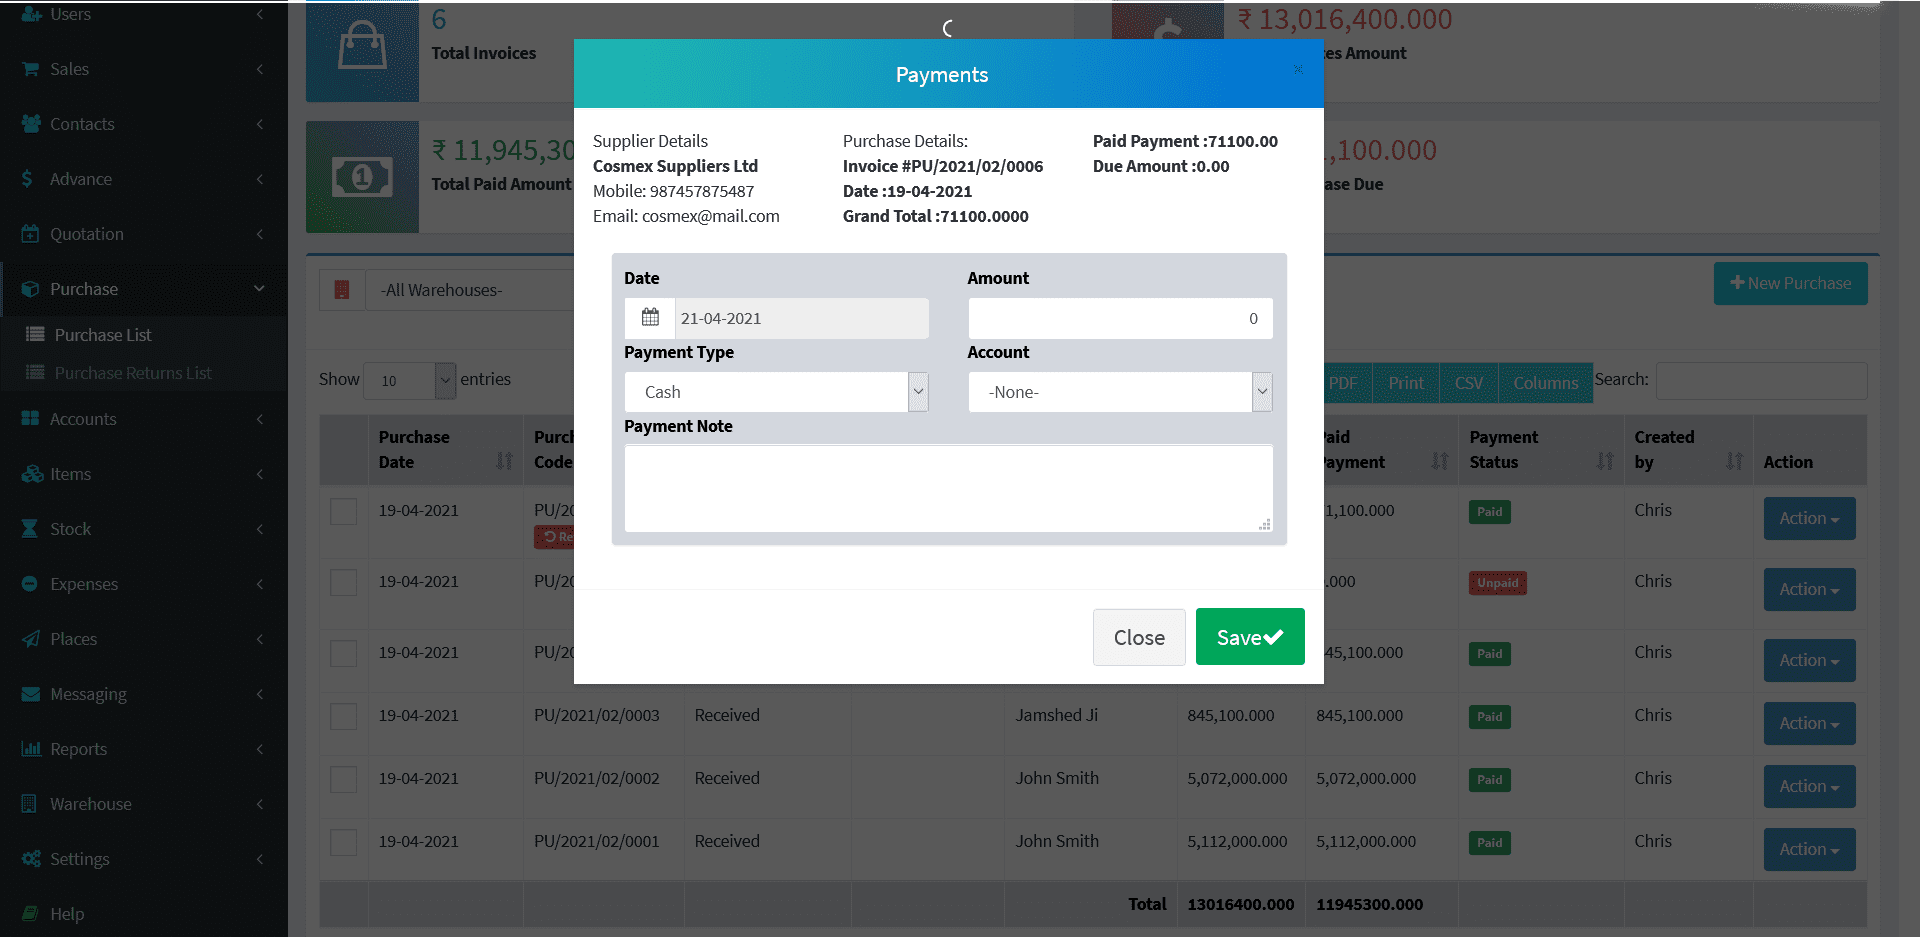Save the payment with the green Save button

(1249, 637)
